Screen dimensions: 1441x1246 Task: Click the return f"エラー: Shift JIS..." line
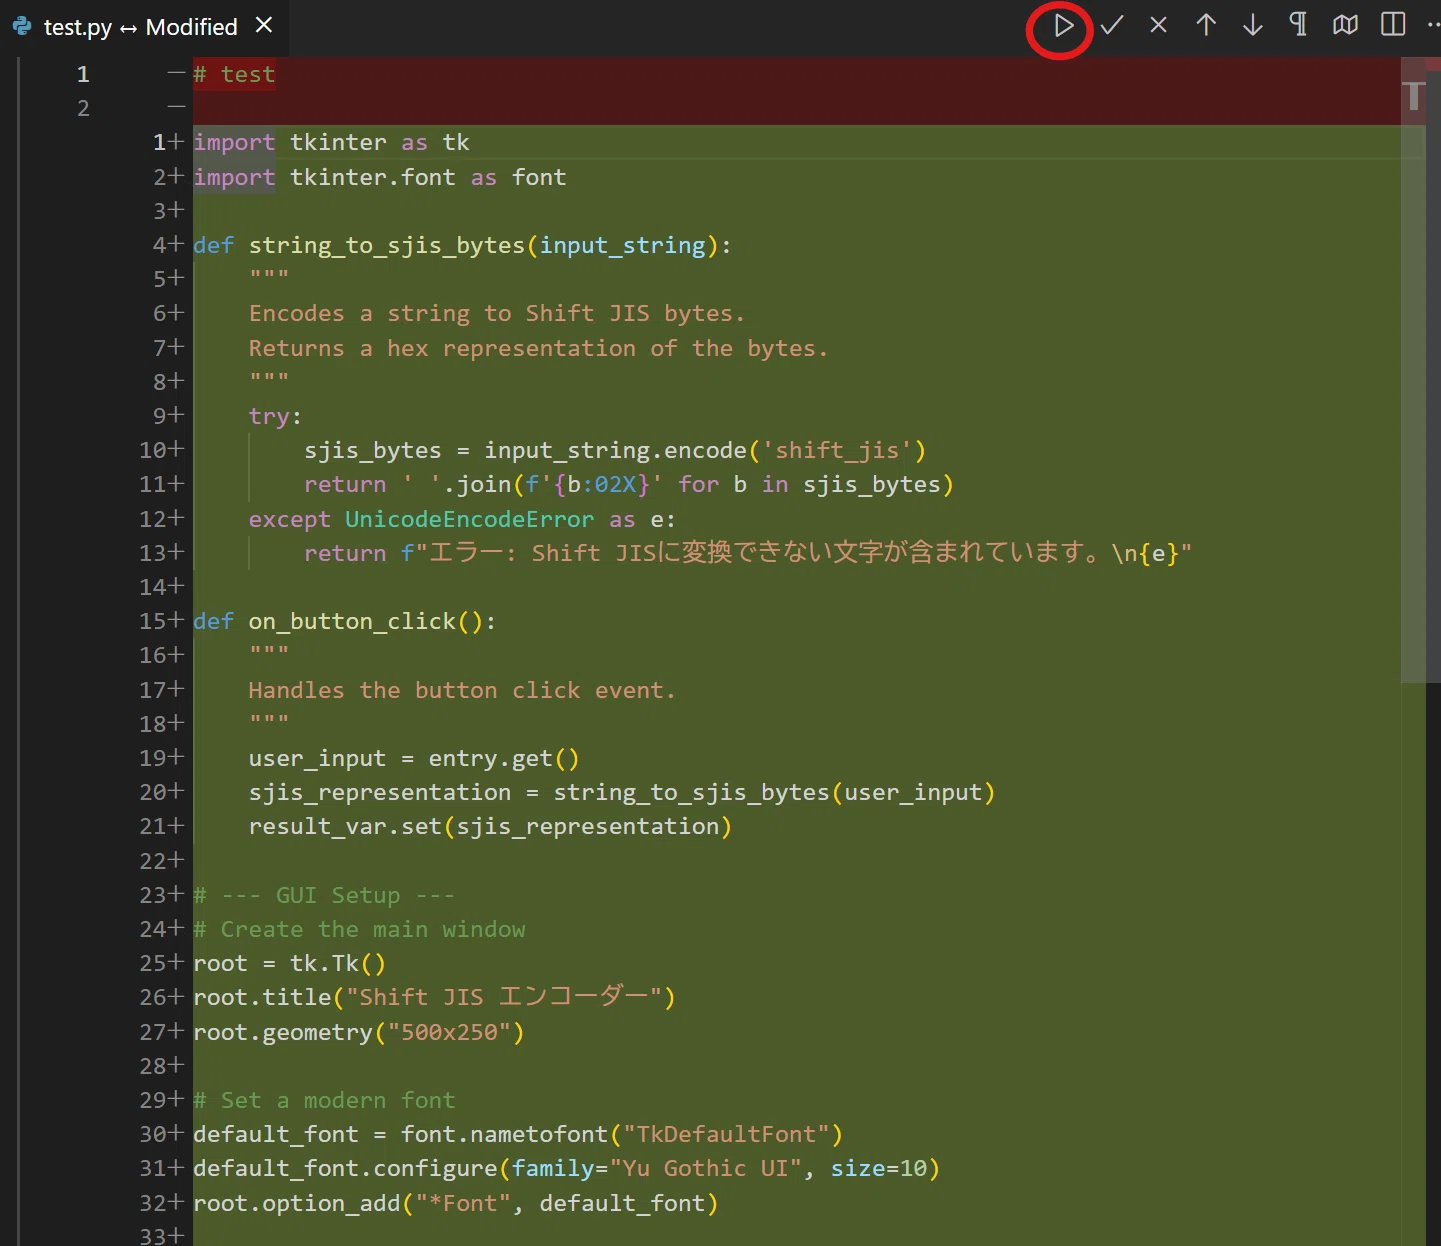(x=747, y=553)
